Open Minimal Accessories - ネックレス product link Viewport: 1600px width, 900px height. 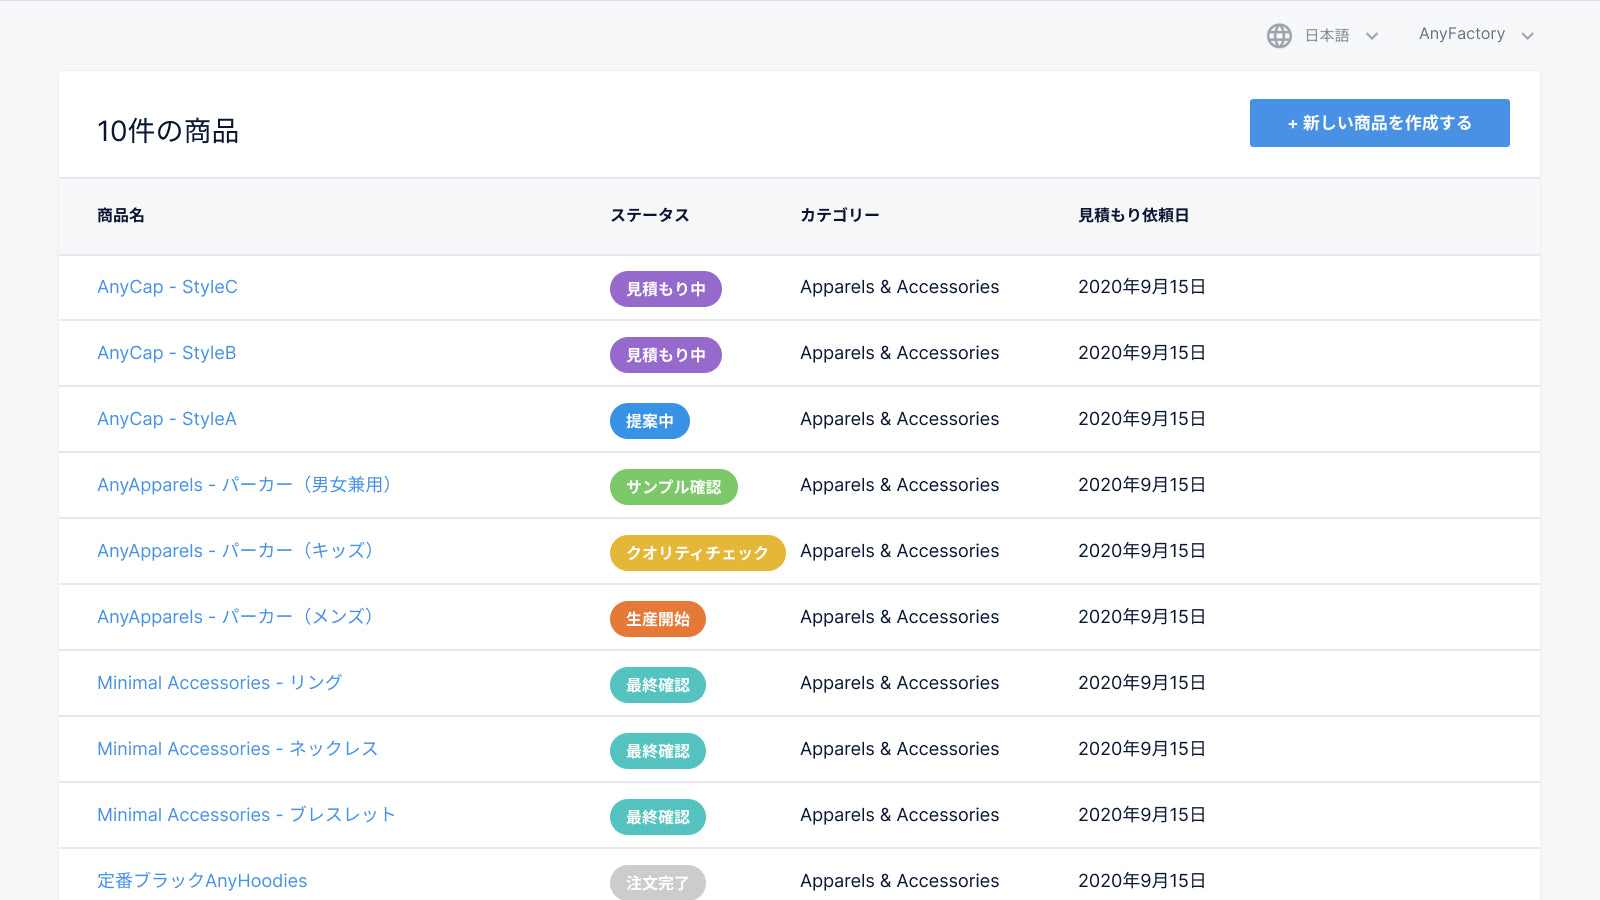point(237,749)
